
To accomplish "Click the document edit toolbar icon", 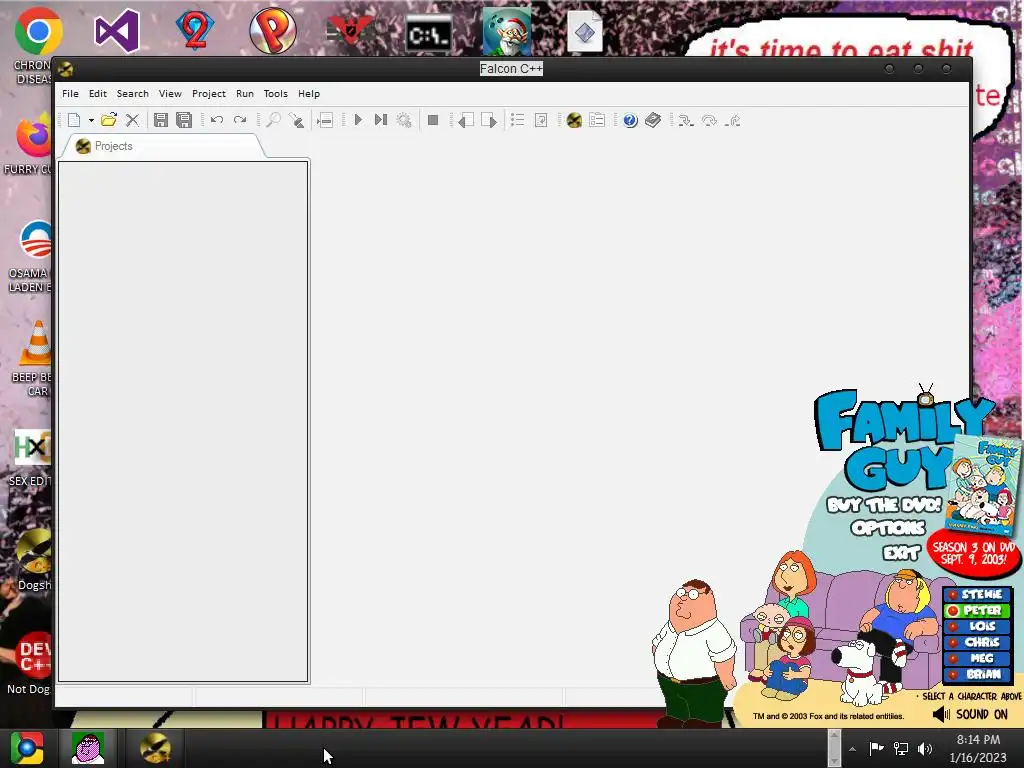I will (541, 120).
